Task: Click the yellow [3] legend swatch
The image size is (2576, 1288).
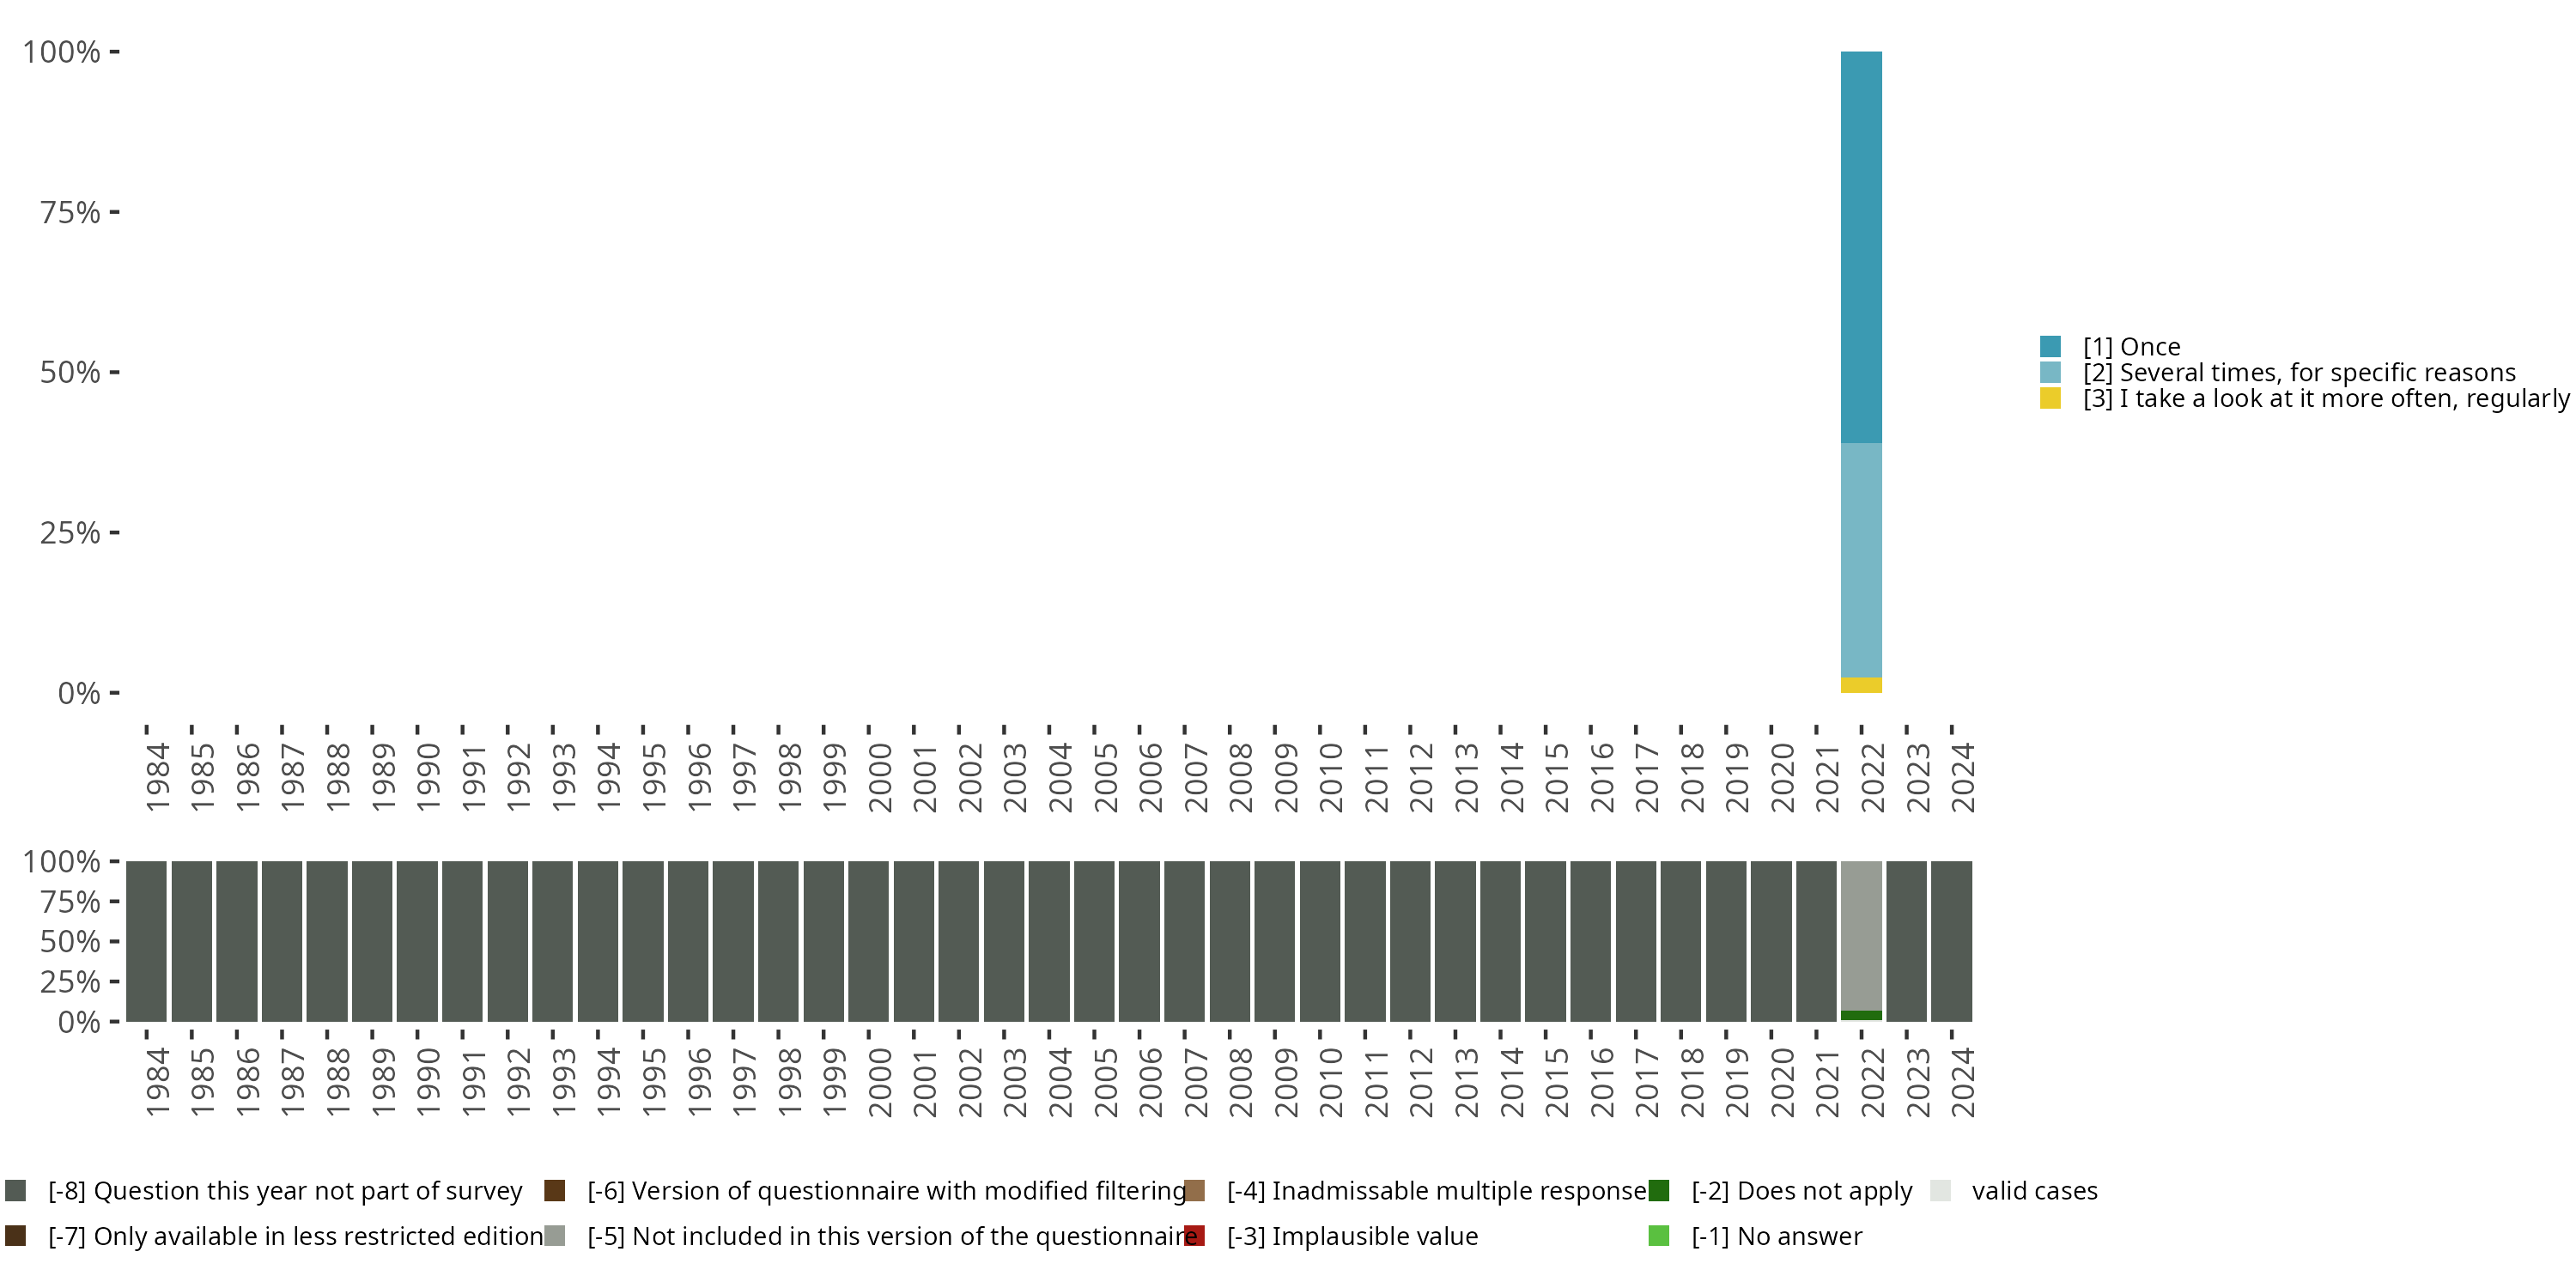Action: click(x=2050, y=399)
